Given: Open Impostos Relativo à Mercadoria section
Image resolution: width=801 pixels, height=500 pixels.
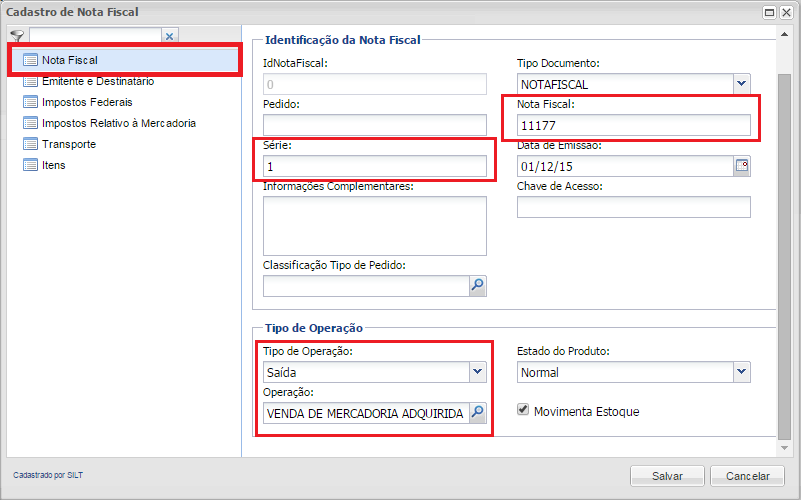Looking at the screenshot, I should click(118, 123).
